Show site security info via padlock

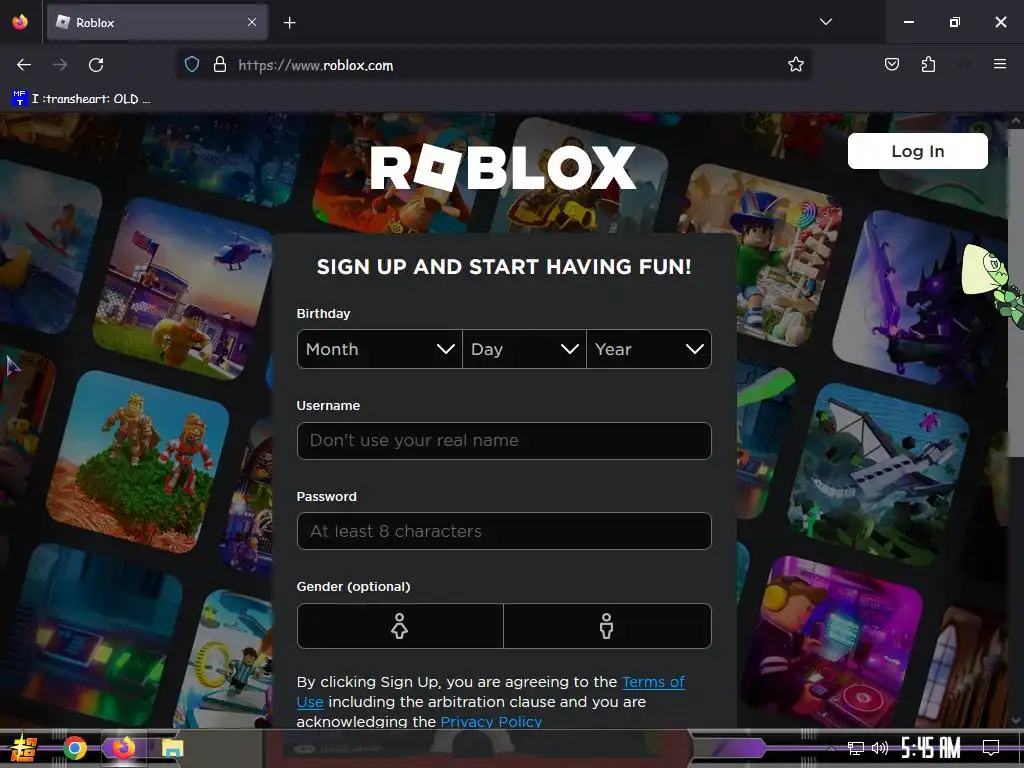click(x=220, y=65)
